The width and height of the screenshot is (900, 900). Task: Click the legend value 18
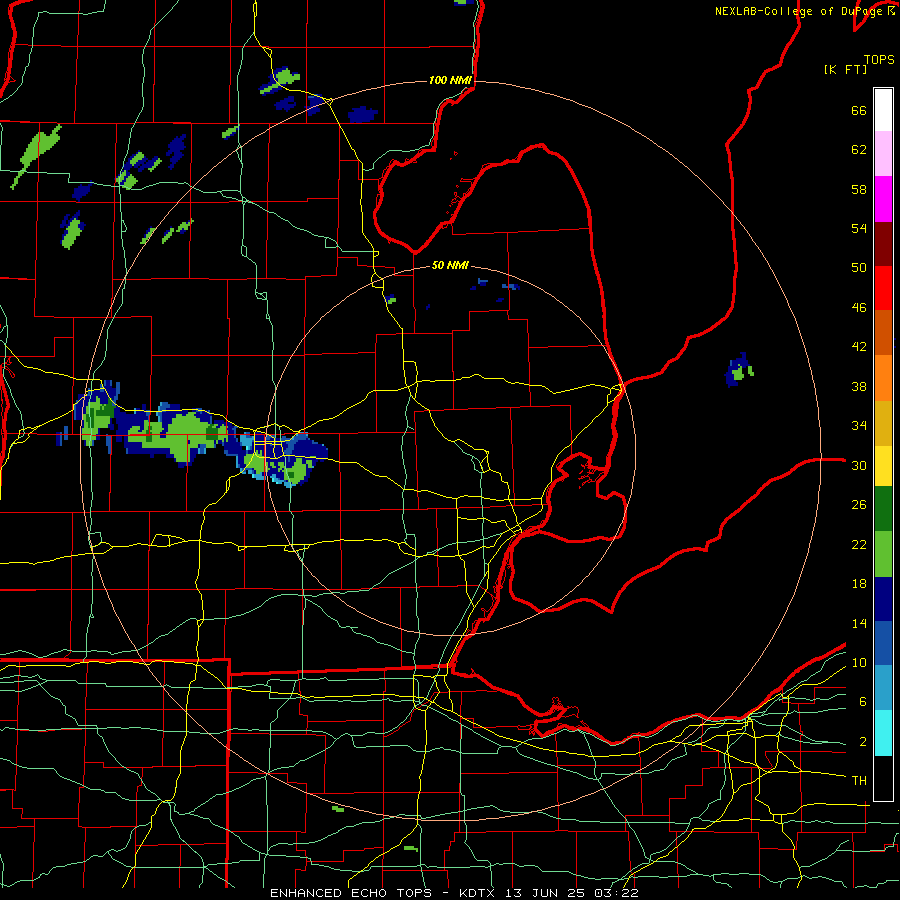coord(859,584)
